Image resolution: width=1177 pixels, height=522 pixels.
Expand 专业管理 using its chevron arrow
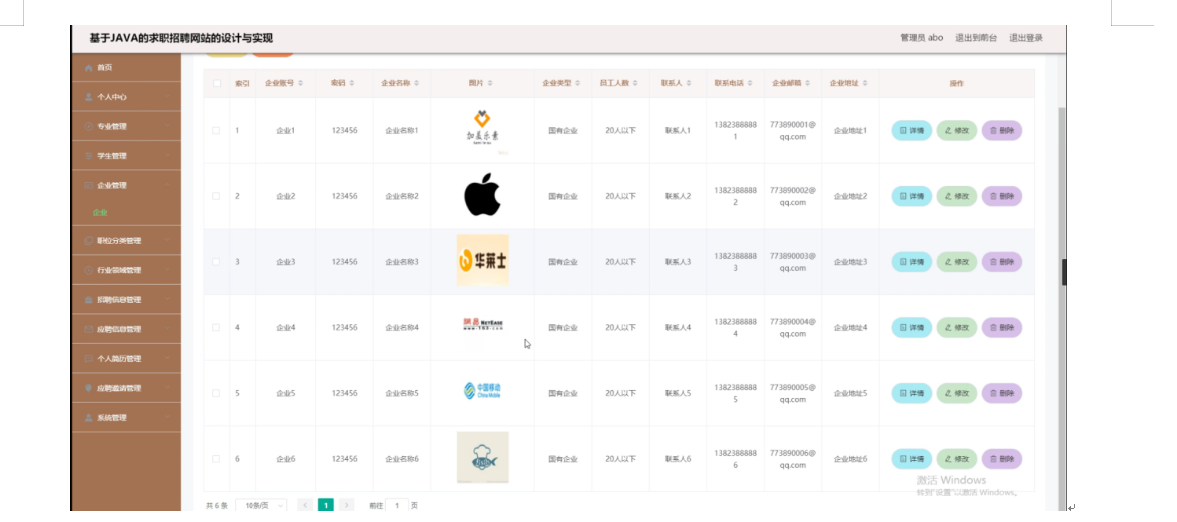[168, 126]
